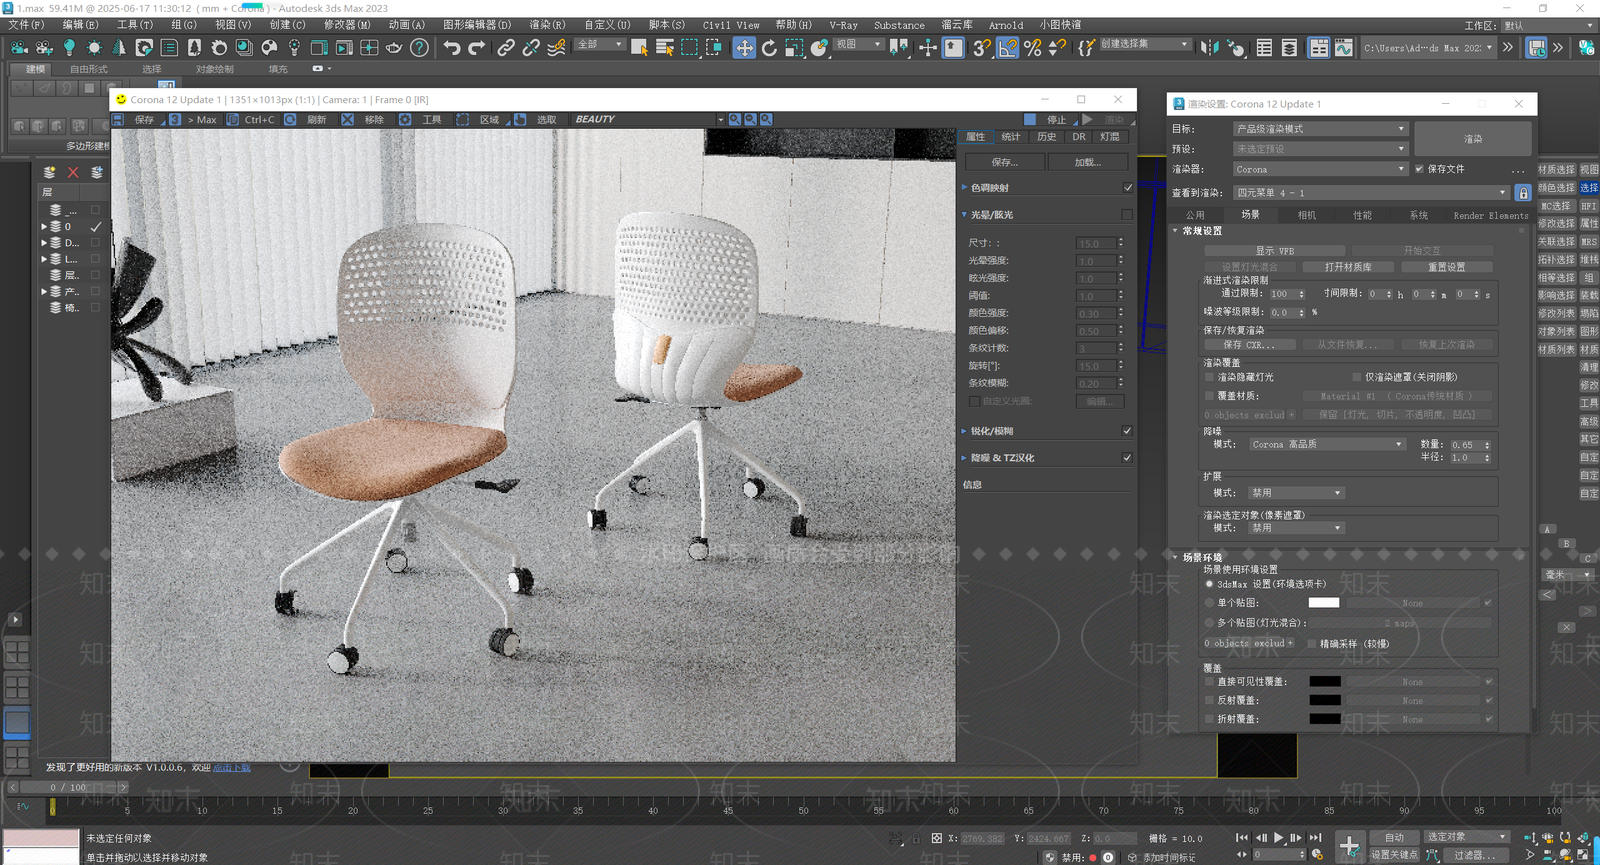Activate the Select and Move tool
The height and width of the screenshot is (865, 1600).
pos(744,47)
